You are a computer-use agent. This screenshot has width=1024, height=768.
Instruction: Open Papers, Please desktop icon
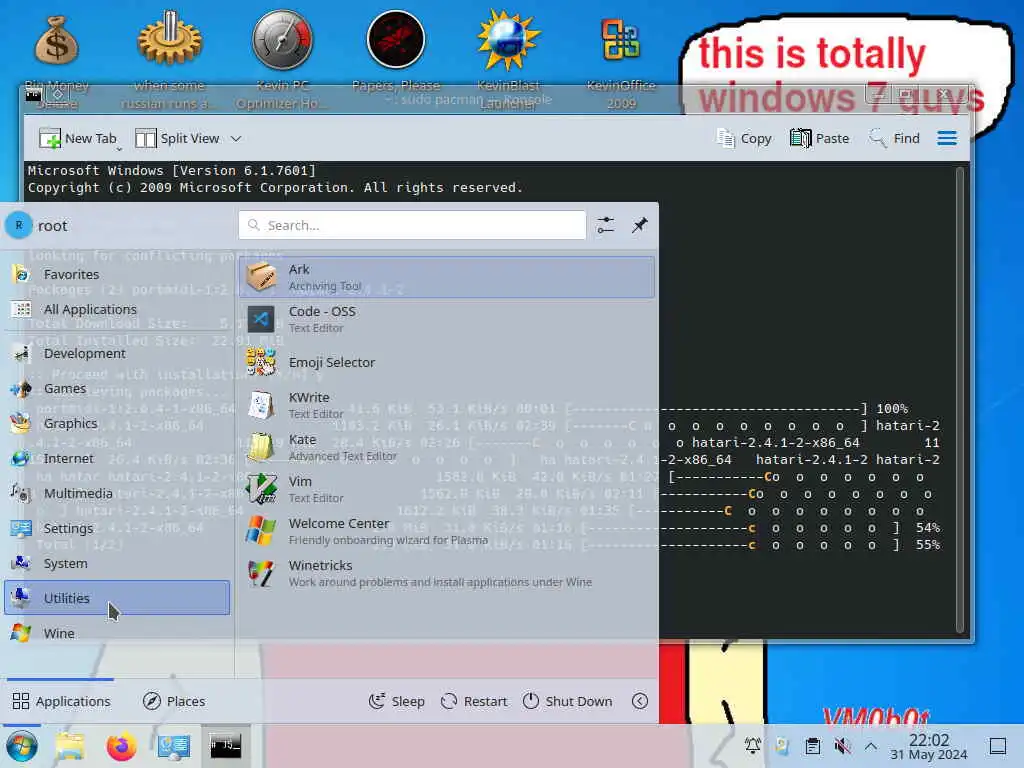pos(396,51)
